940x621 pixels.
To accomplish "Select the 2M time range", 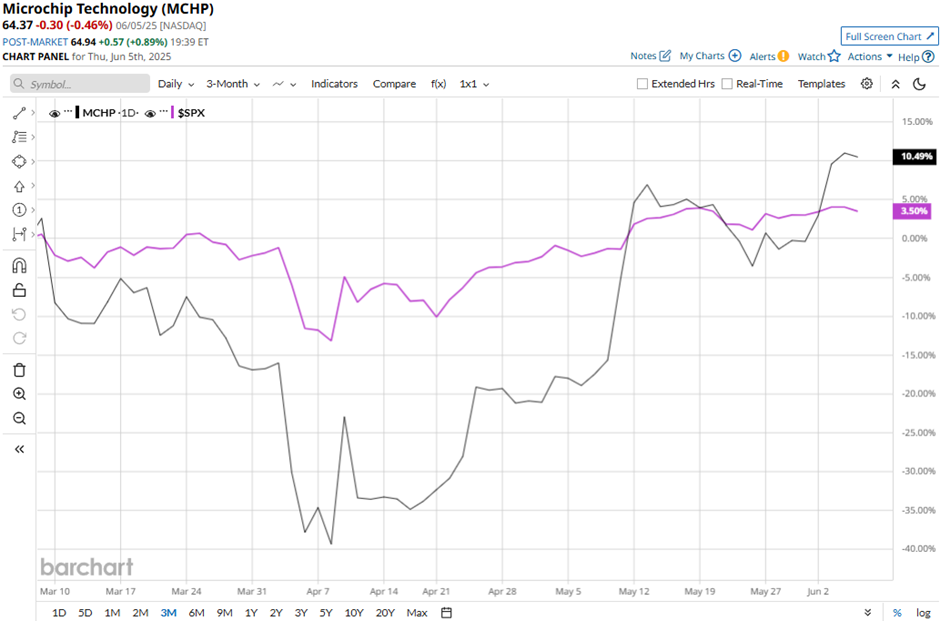I will tap(140, 613).
